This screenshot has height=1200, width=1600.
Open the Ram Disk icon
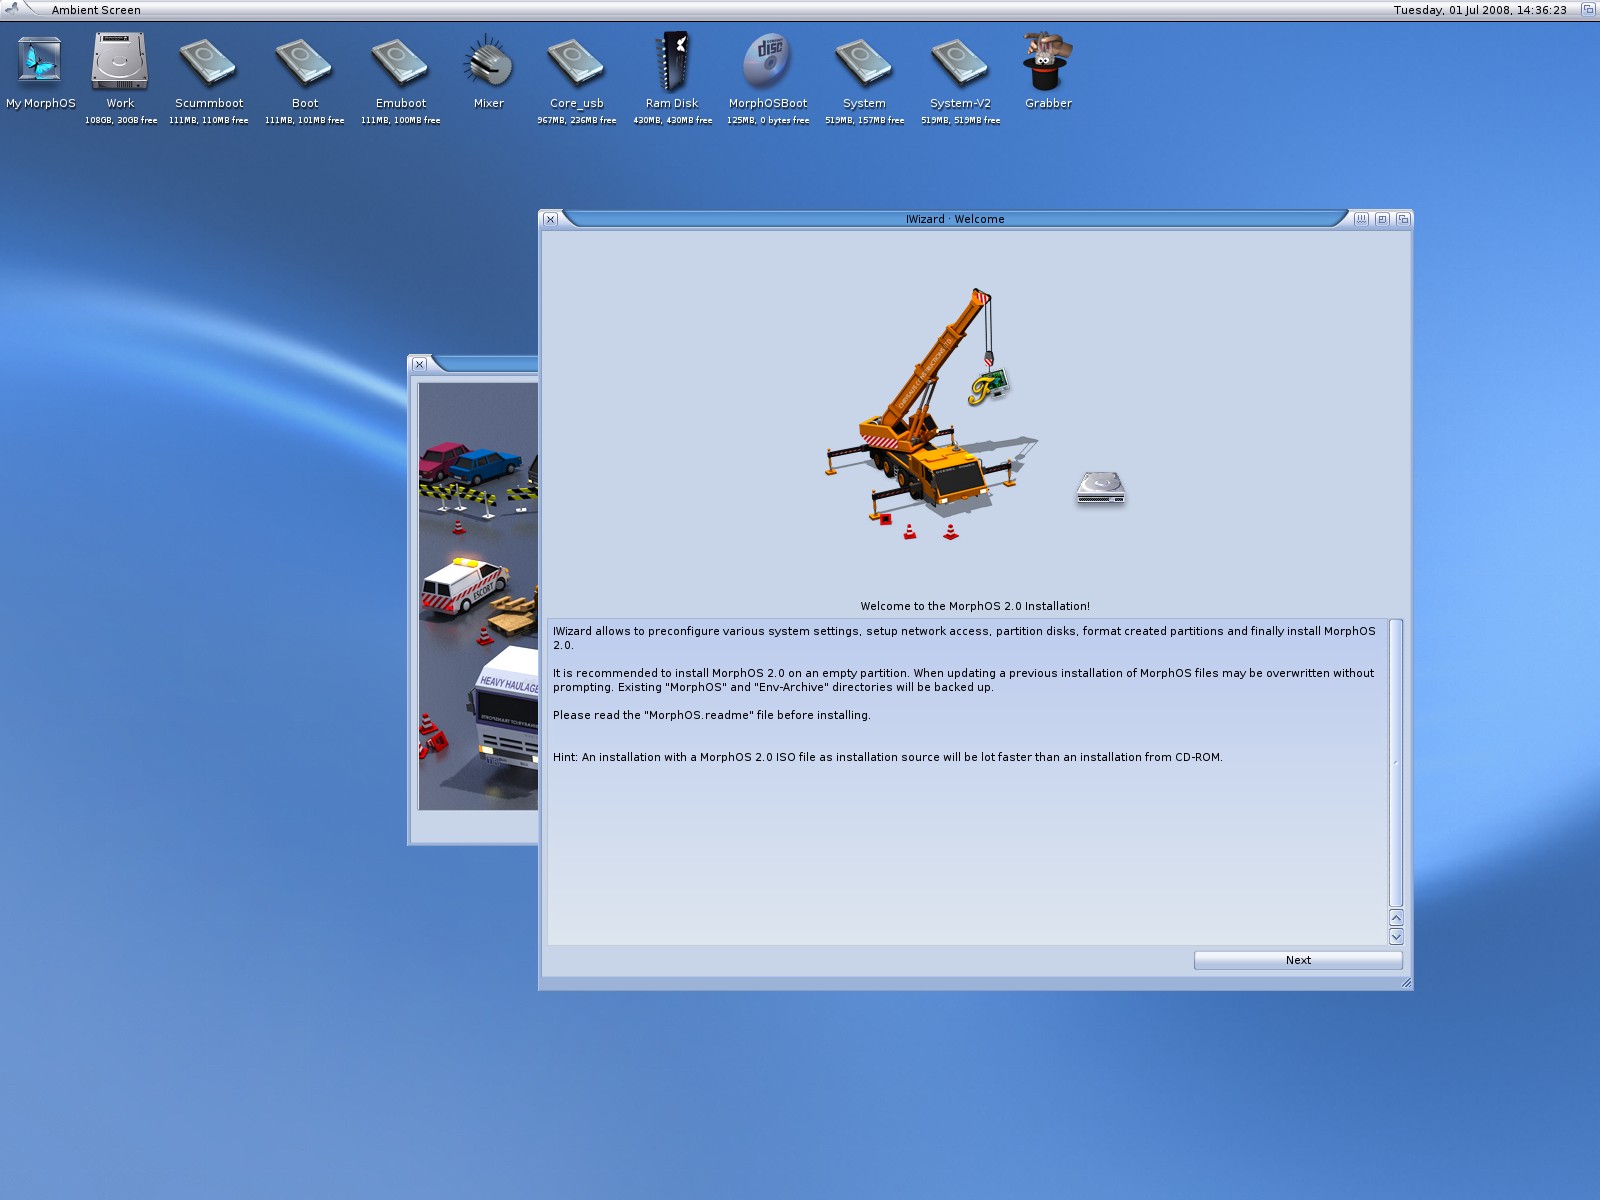pos(672,62)
